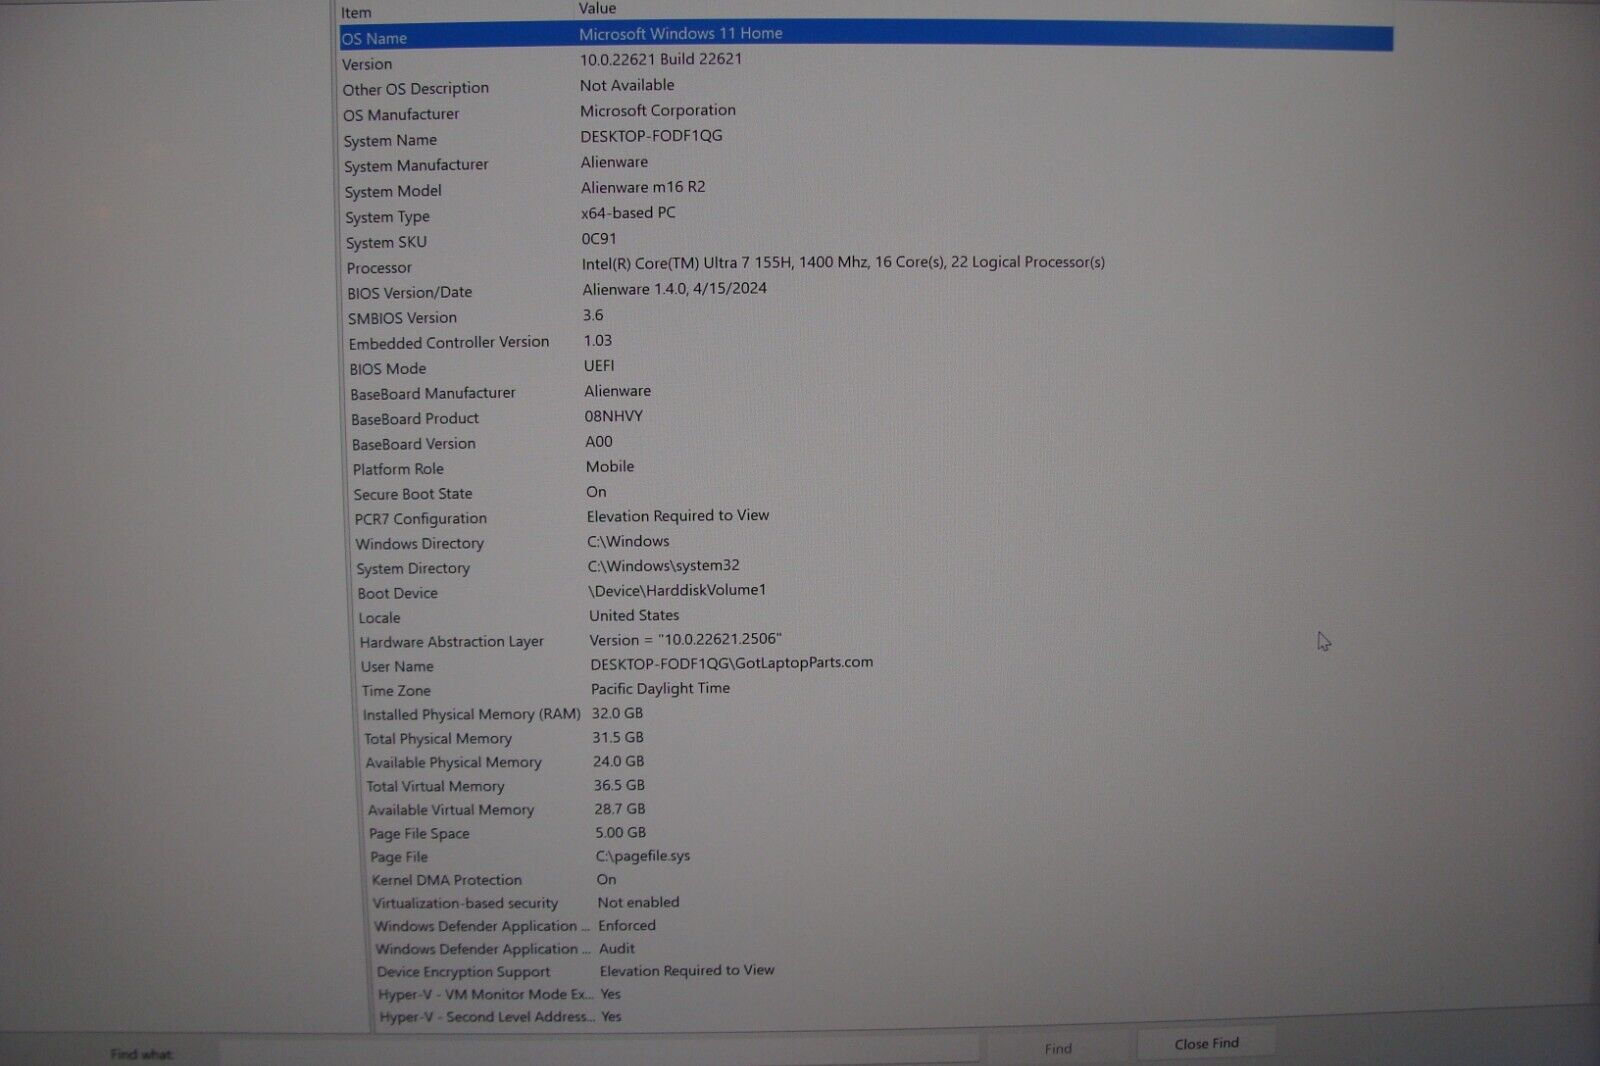Select the Page File Space row
This screenshot has height=1066, width=1600.
point(866,833)
